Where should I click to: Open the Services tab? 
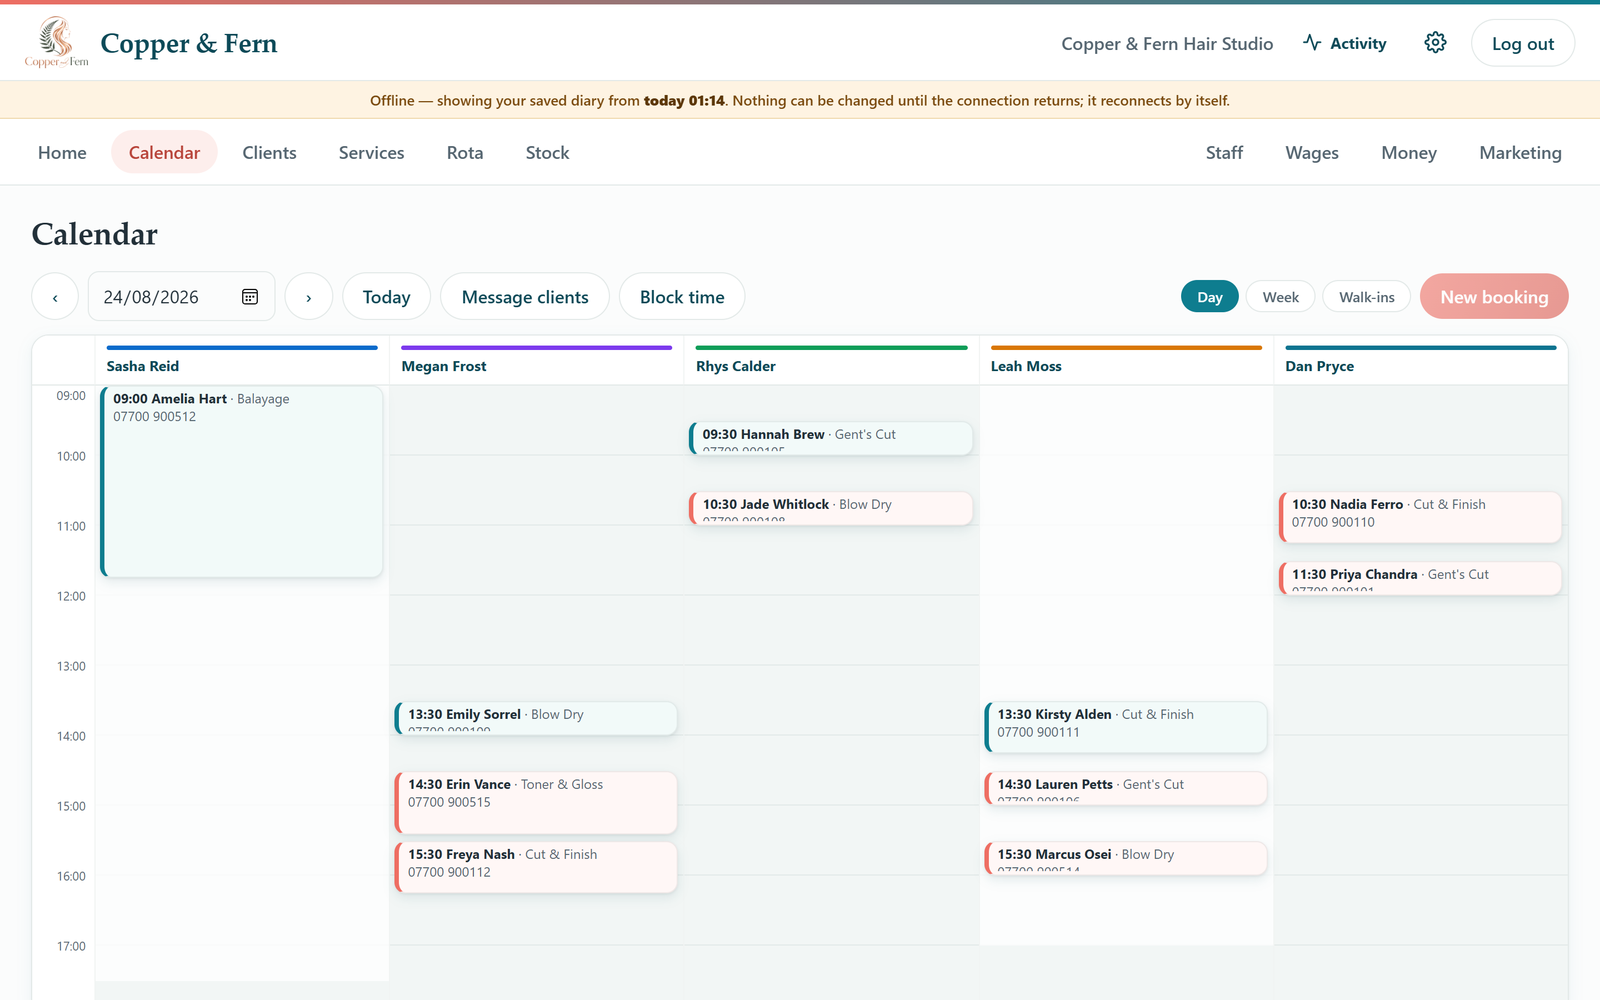(x=371, y=152)
